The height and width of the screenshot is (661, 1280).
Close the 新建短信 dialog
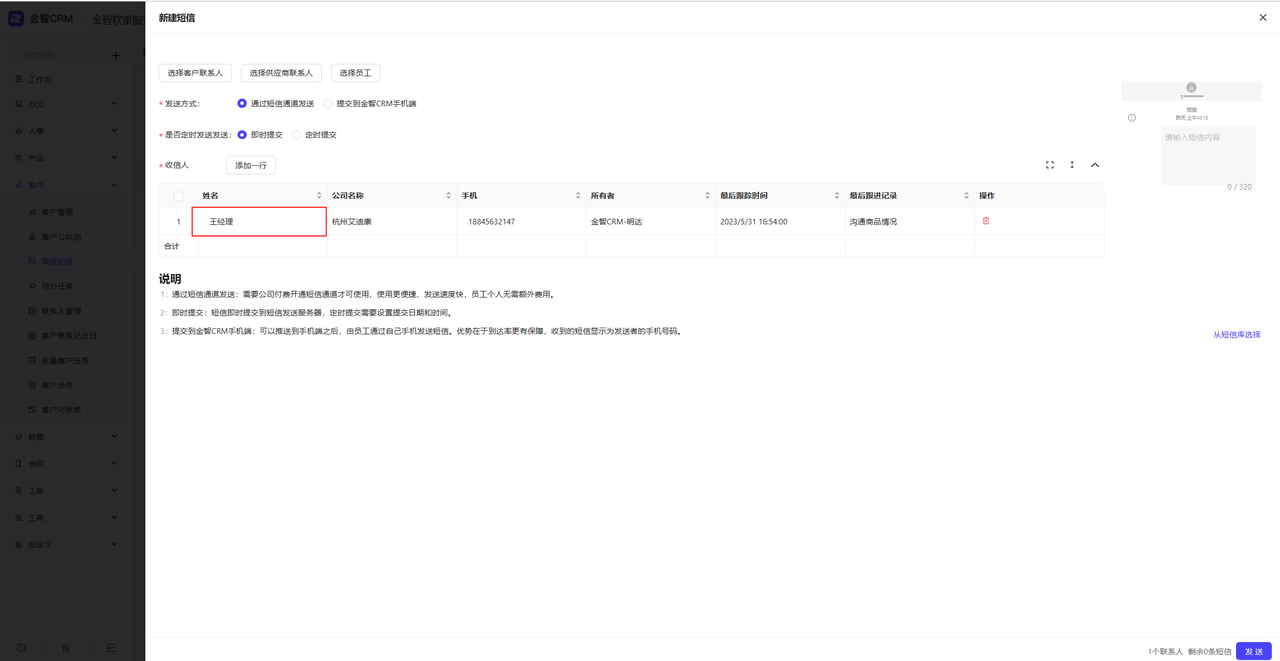pyautogui.click(x=1263, y=17)
